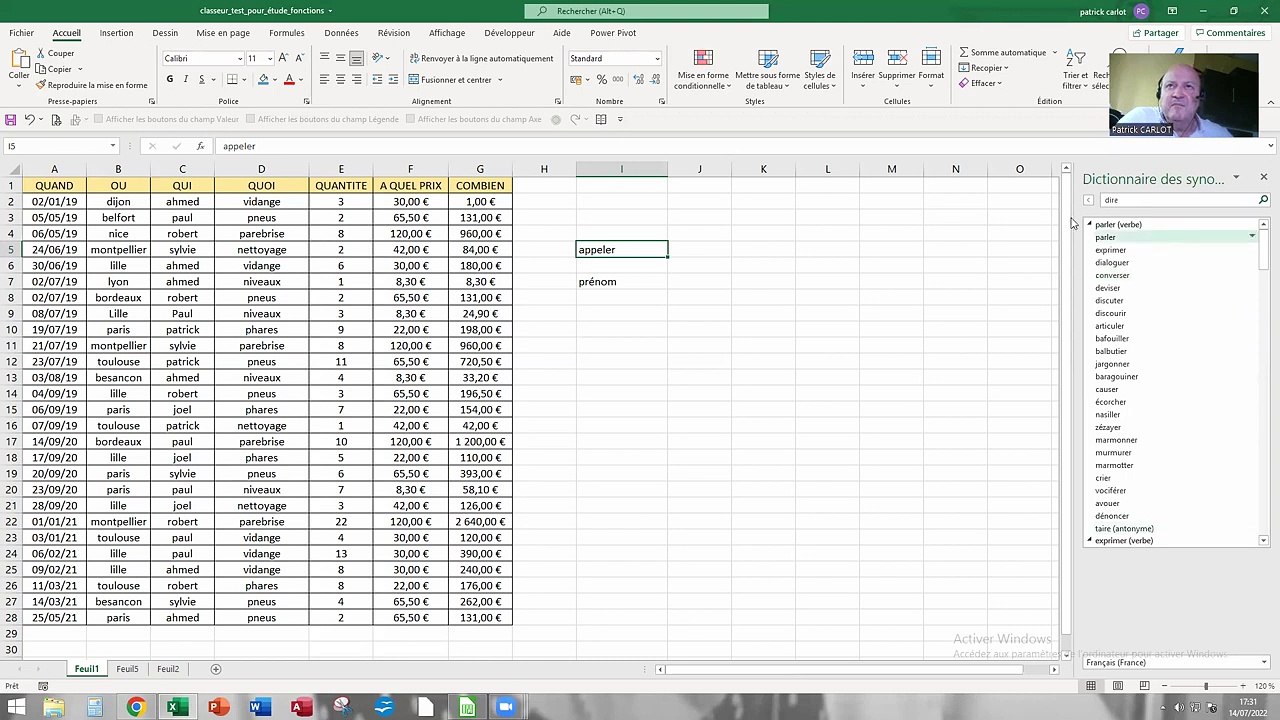This screenshot has width=1280, height=720.
Task: Apply underline S formatting
Action: point(201,79)
